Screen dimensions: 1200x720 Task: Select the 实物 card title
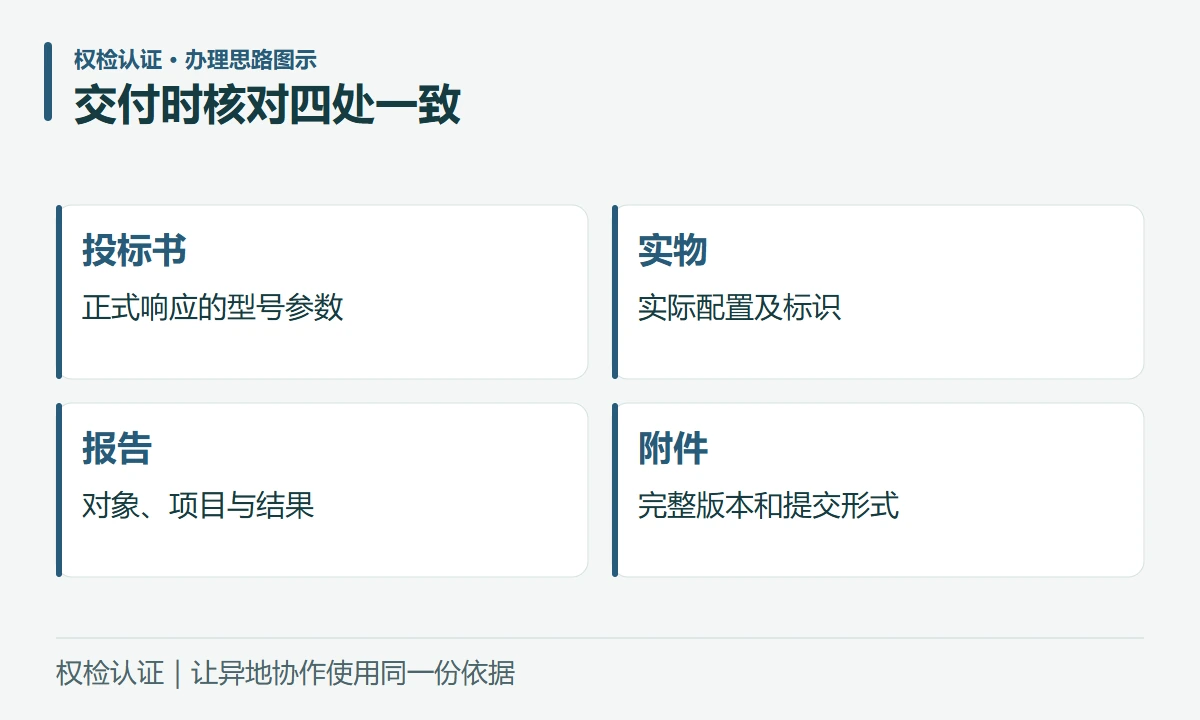click(x=673, y=251)
